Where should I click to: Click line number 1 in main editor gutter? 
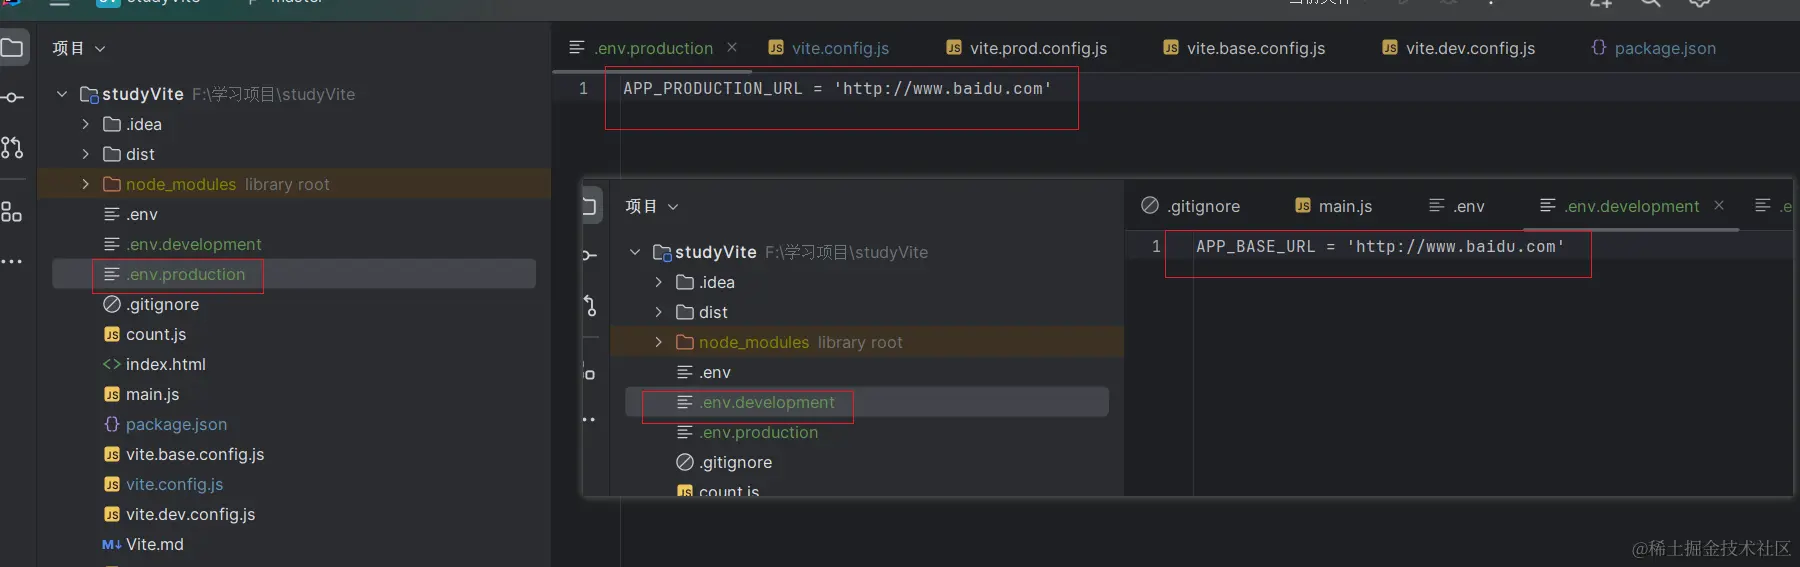click(x=583, y=88)
